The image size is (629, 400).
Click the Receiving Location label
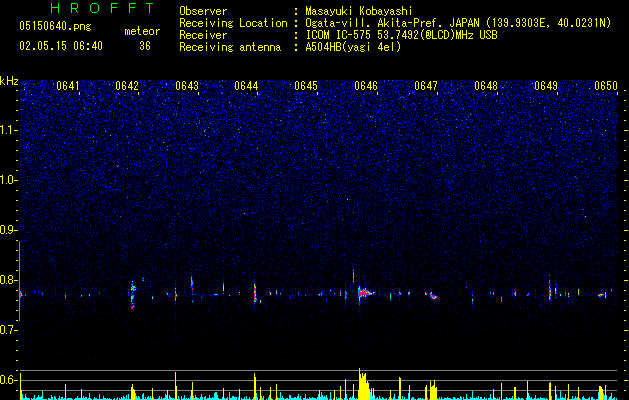coord(233,23)
